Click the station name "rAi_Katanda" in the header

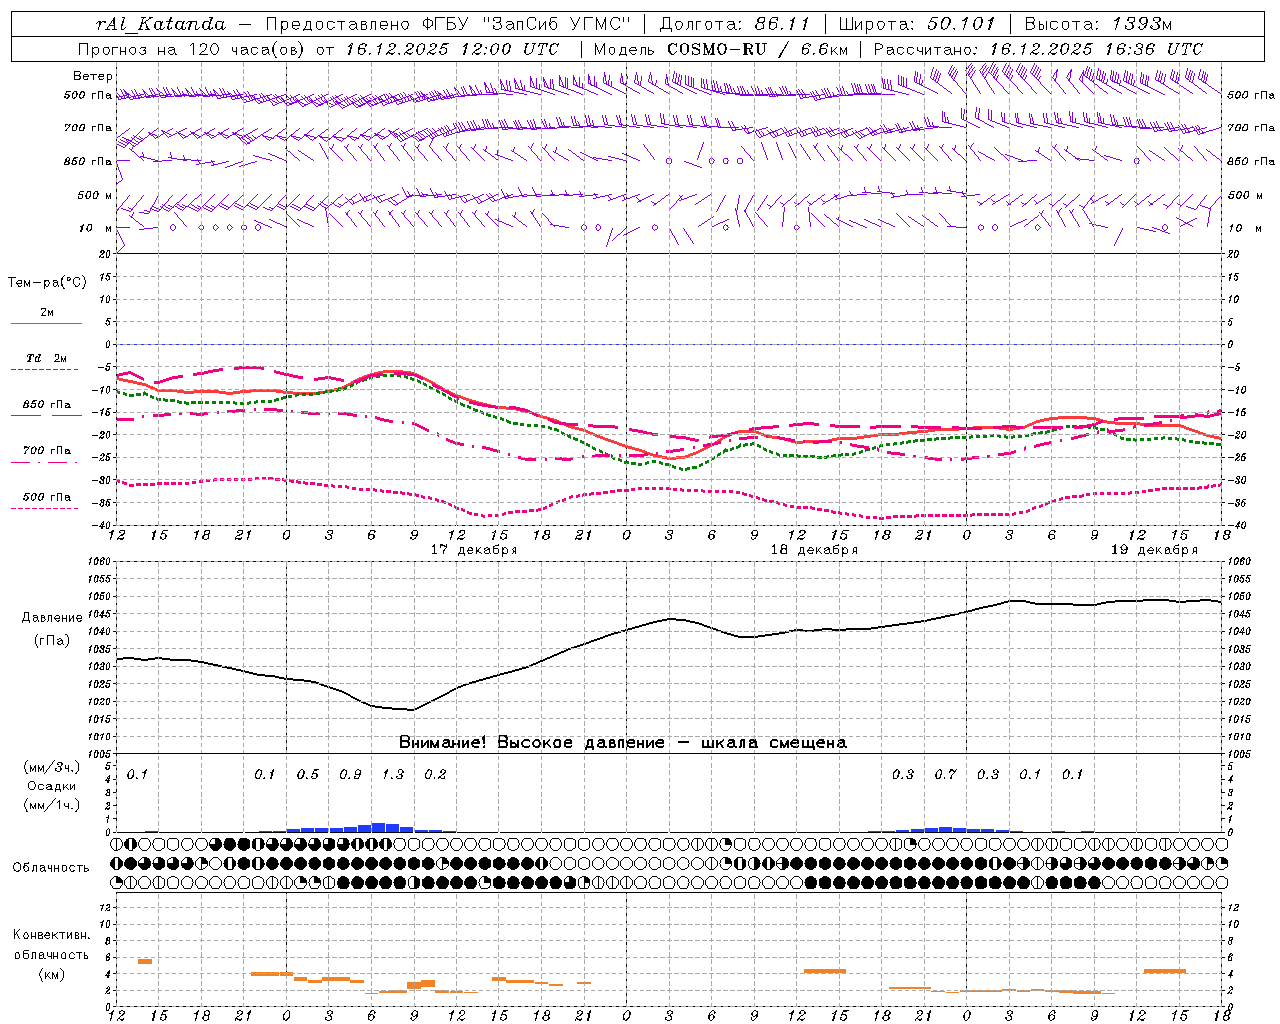[x=161, y=25]
